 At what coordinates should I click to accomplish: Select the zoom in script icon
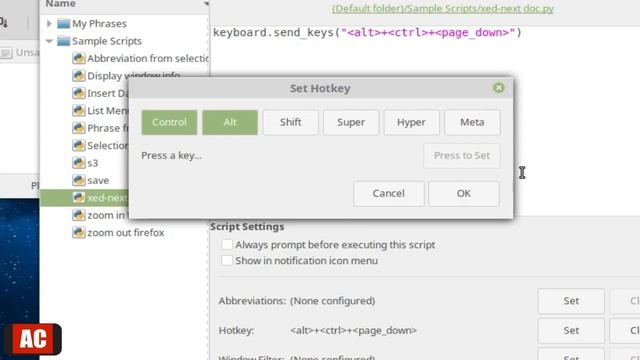point(79,215)
